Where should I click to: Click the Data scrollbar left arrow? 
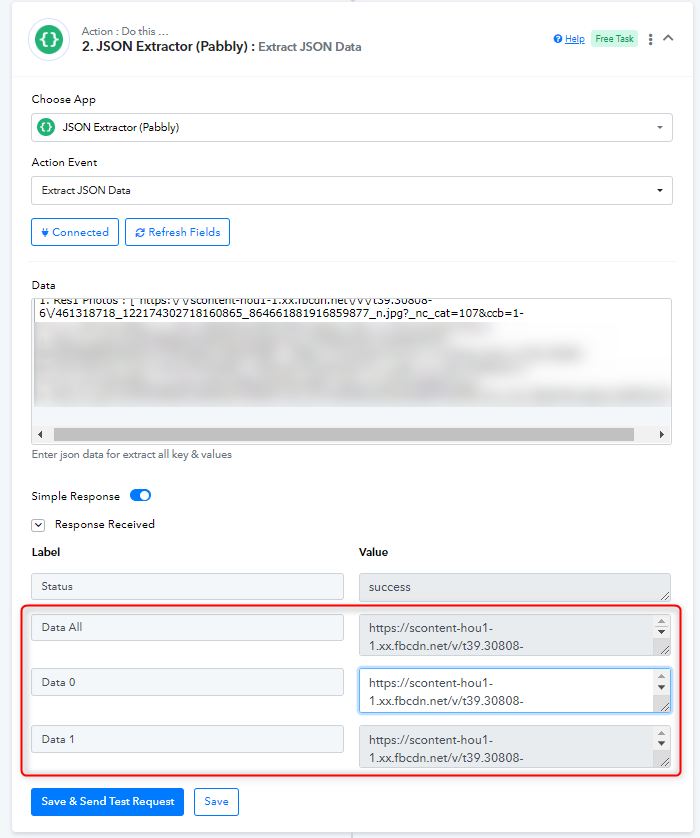point(41,434)
